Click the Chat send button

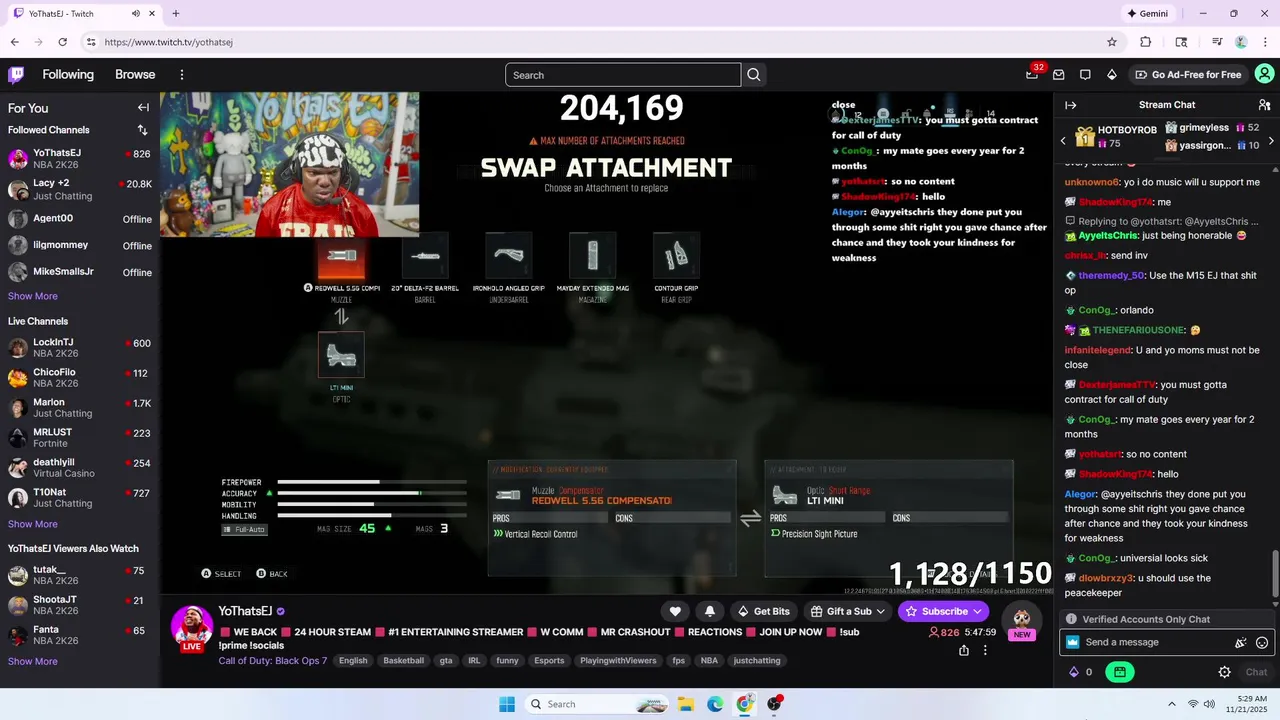1256,672
